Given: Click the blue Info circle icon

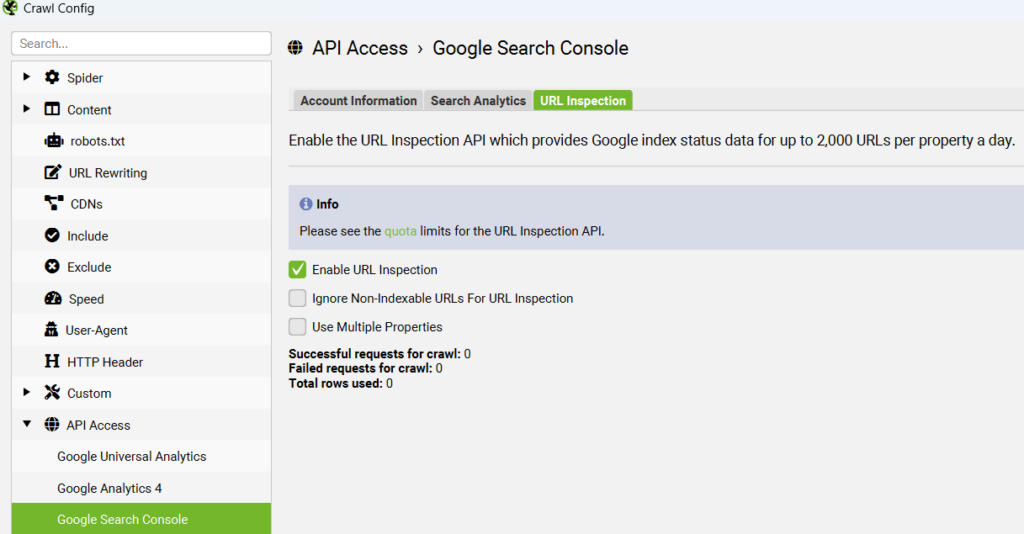Looking at the screenshot, I should click(x=306, y=204).
